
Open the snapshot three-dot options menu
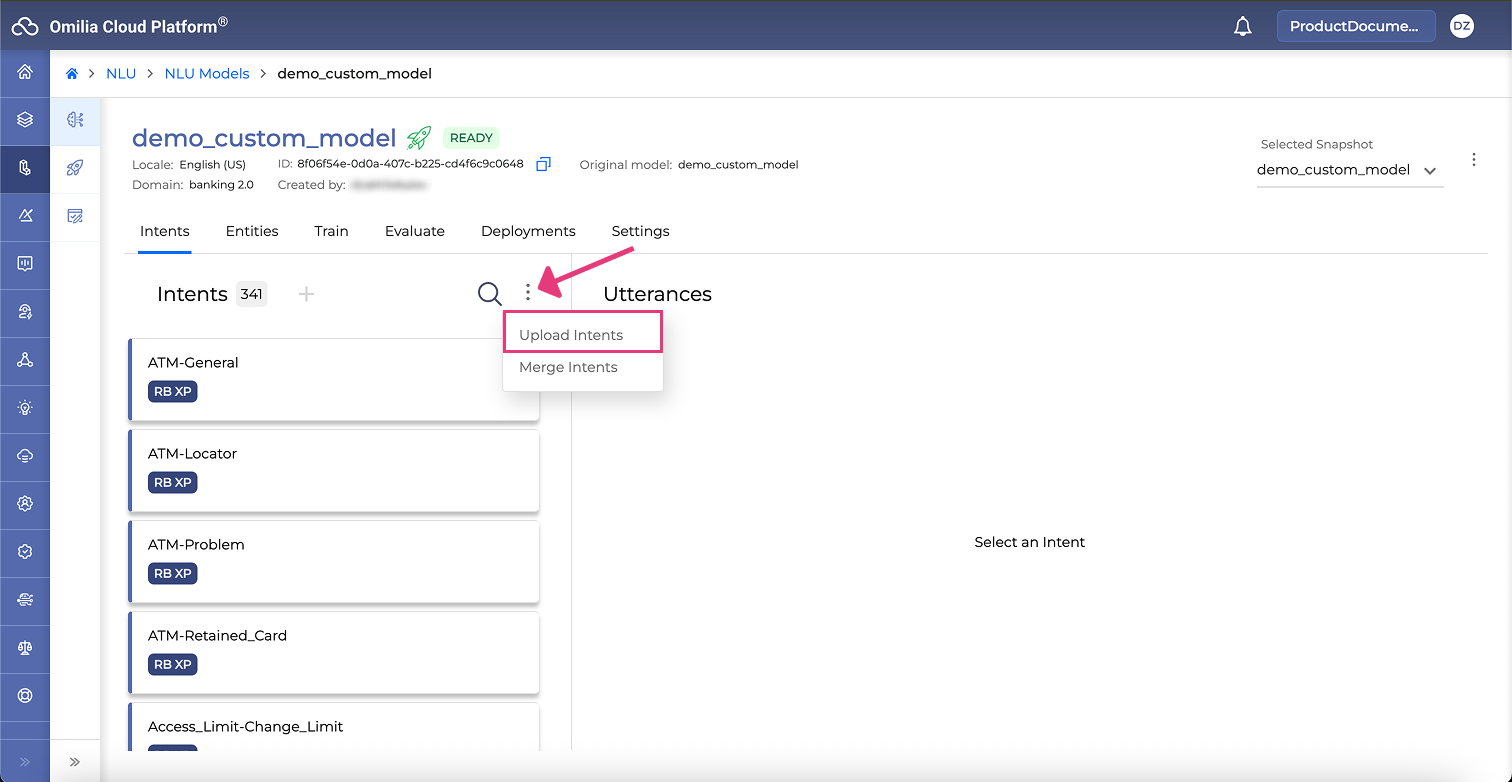pos(1473,160)
